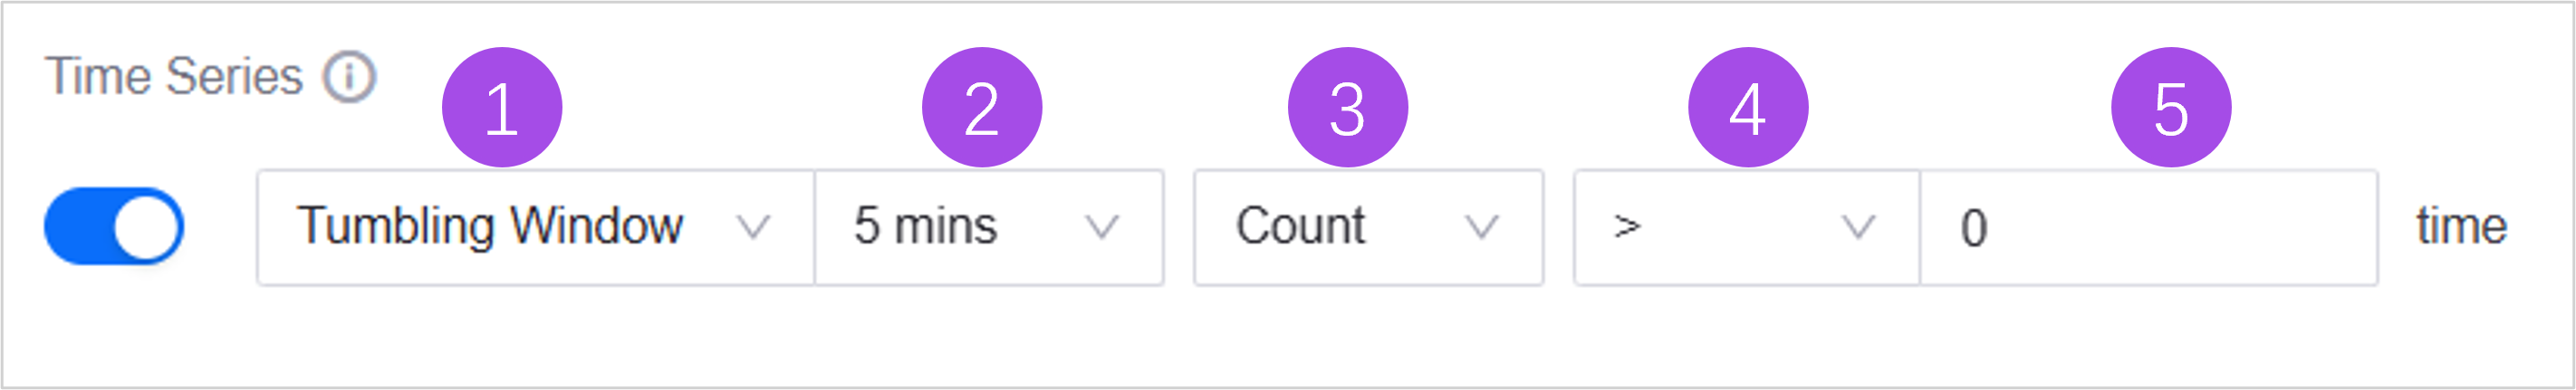The height and width of the screenshot is (390, 2576).
Task: Click the 'time' unit label
Action: click(x=2461, y=226)
